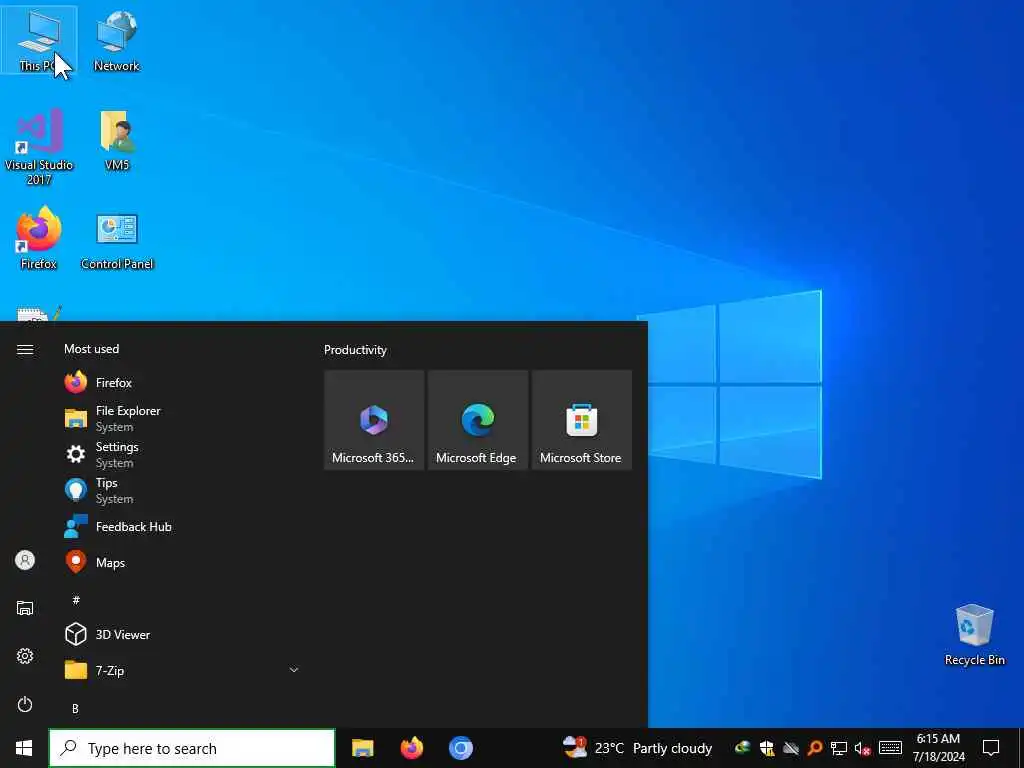Image resolution: width=1024 pixels, height=768 pixels.
Task: Select the # letter group header
Action: pyautogui.click(x=76, y=600)
